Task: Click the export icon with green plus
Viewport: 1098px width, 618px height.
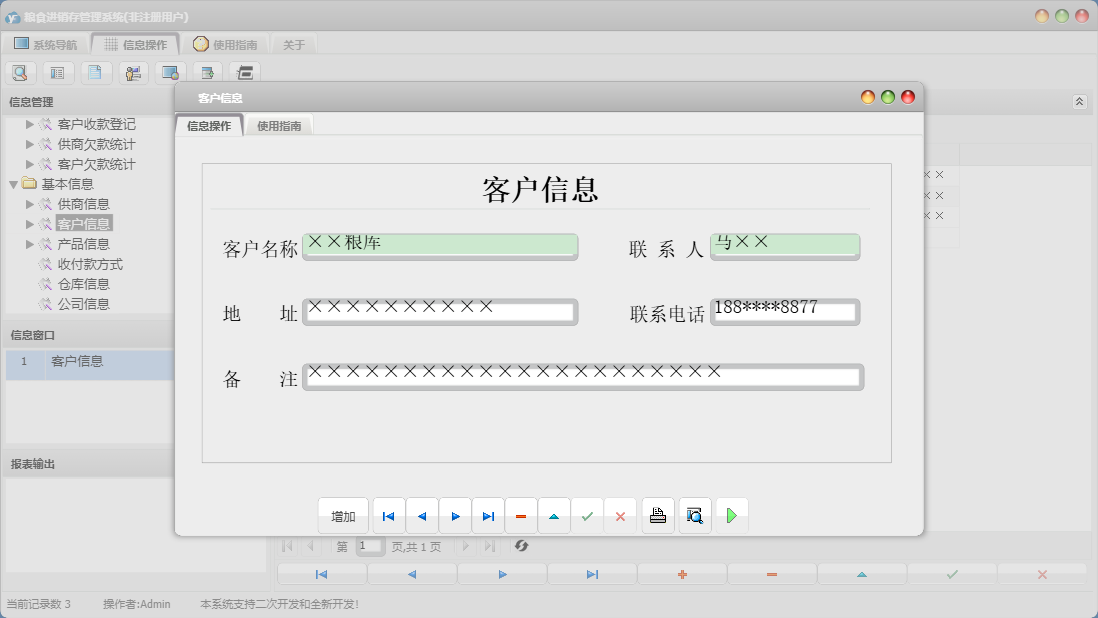Action: click(208, 72)
